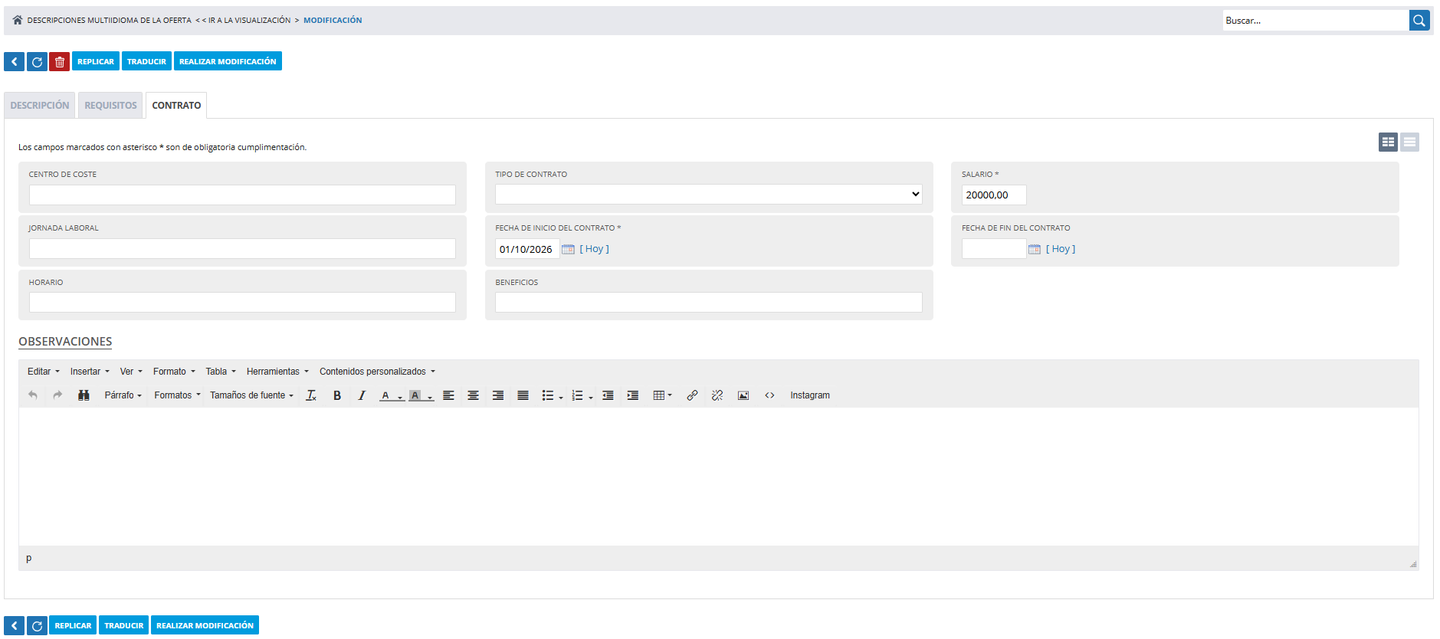Click the top Realizar Modificación button

[228, 62]
